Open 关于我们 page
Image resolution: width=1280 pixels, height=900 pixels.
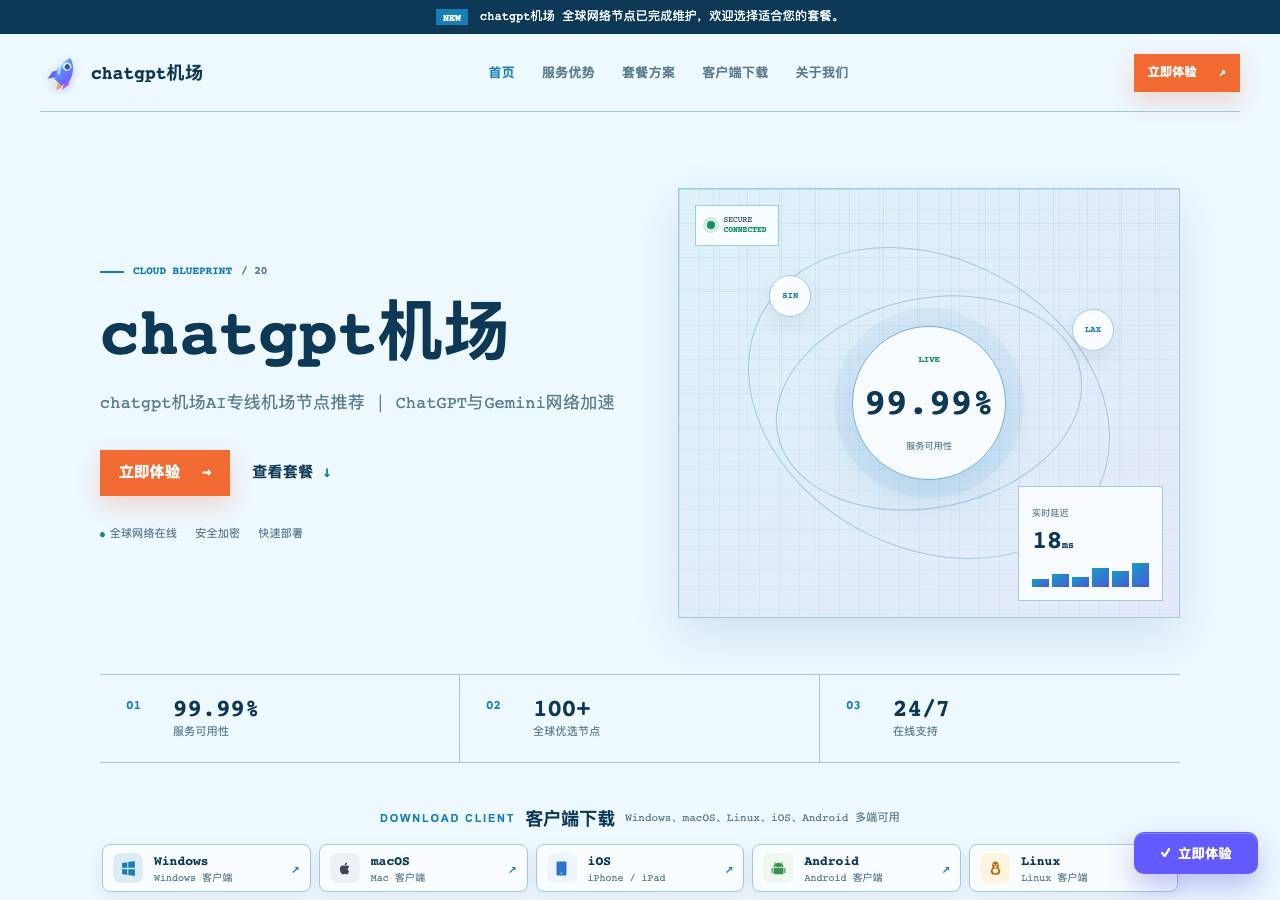pyautogui.click(x=822, y=72)
